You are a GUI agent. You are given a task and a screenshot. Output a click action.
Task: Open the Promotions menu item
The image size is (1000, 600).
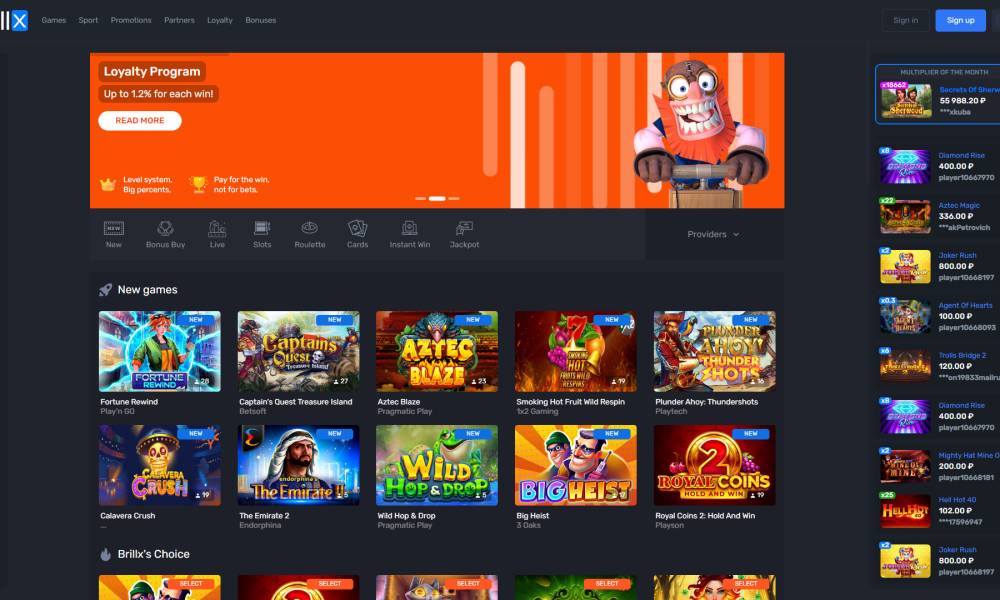click(x=131, y=20)
